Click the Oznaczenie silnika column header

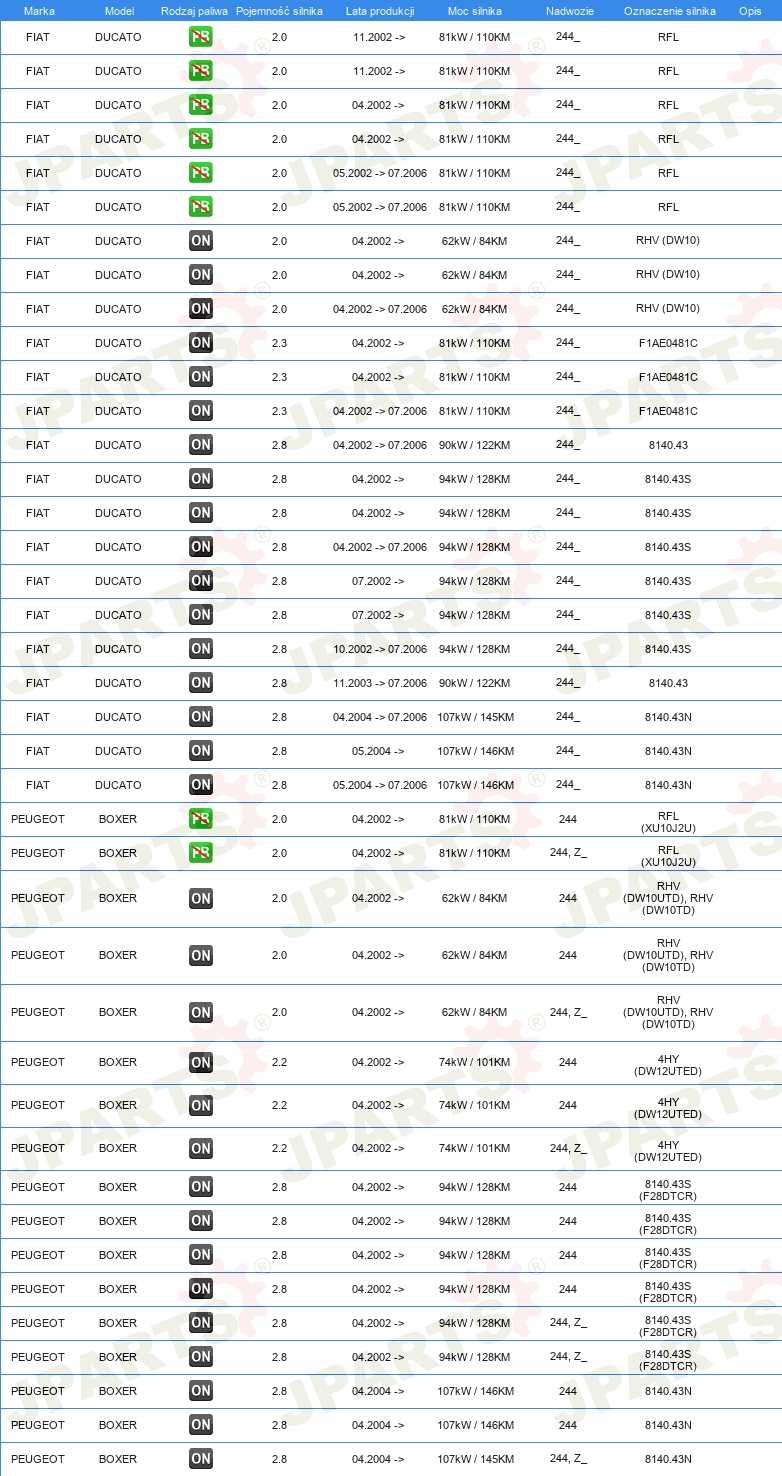pyautogui.click(x=669, y=11)
